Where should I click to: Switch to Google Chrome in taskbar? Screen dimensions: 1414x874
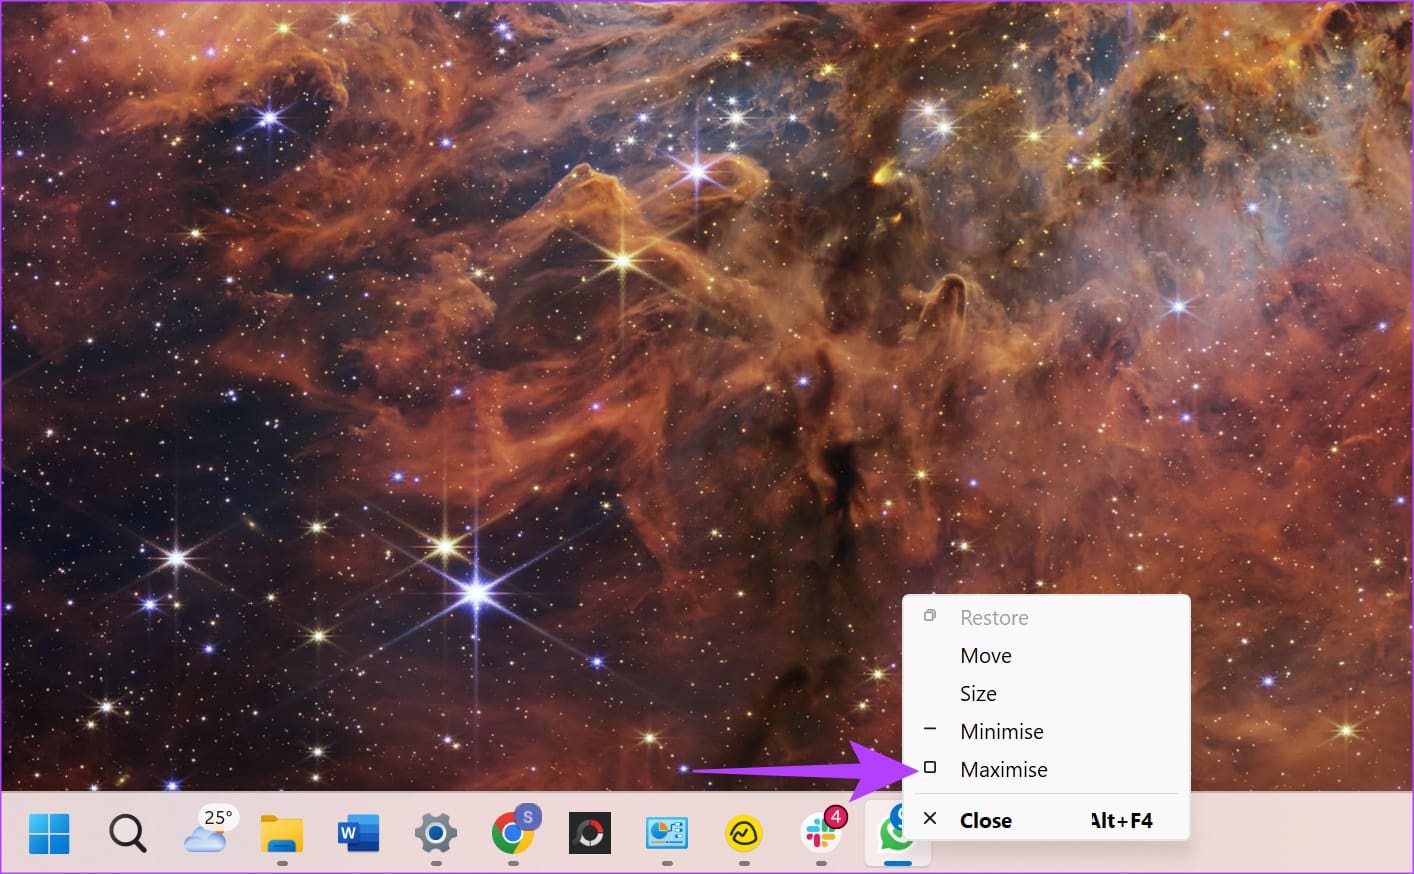point(513,833)
